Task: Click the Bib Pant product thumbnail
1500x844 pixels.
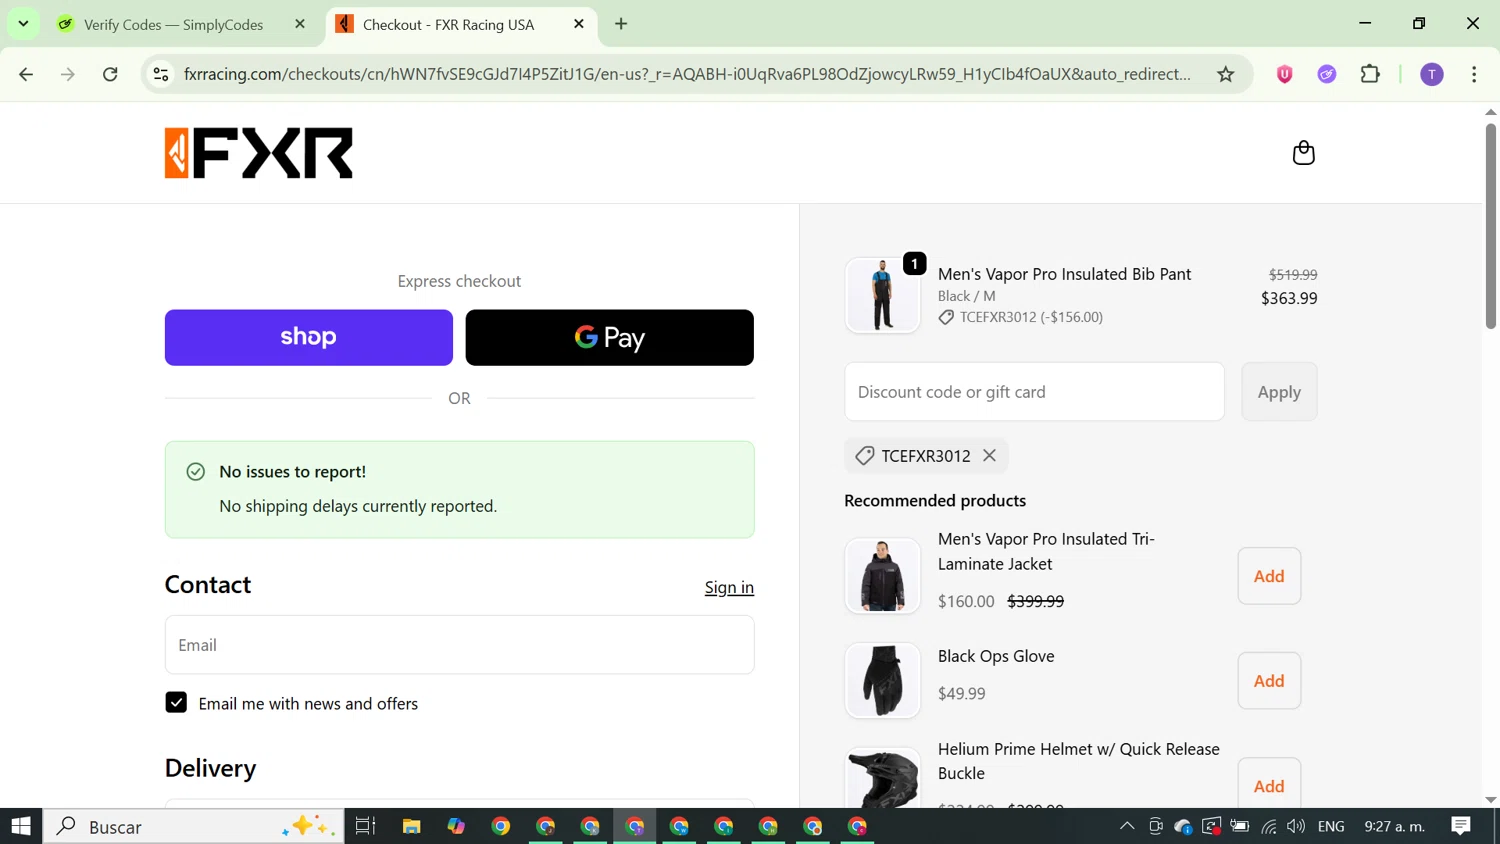Action: [882, 296]
